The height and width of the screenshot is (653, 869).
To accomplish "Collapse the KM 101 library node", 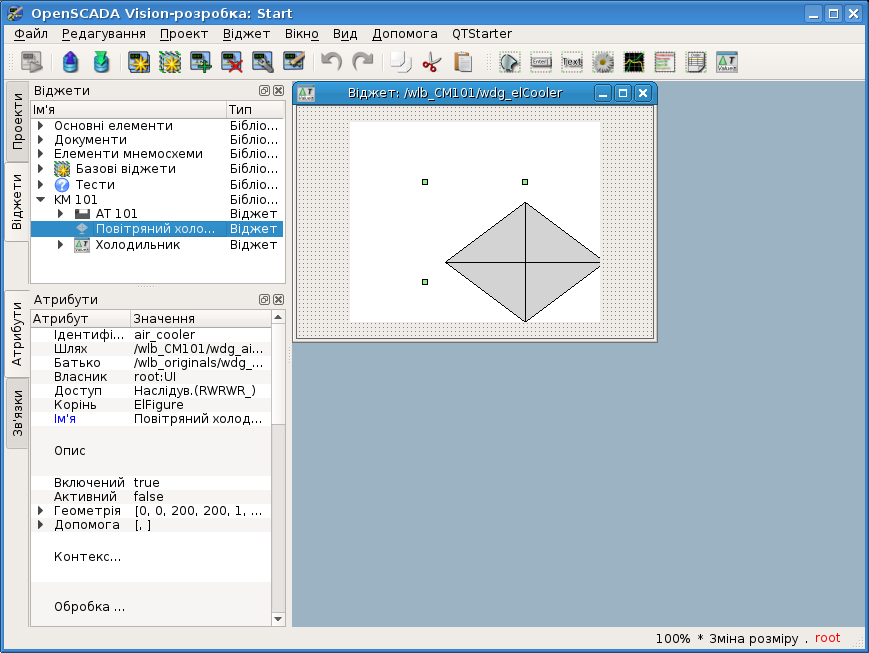I will tap(41, 199).
